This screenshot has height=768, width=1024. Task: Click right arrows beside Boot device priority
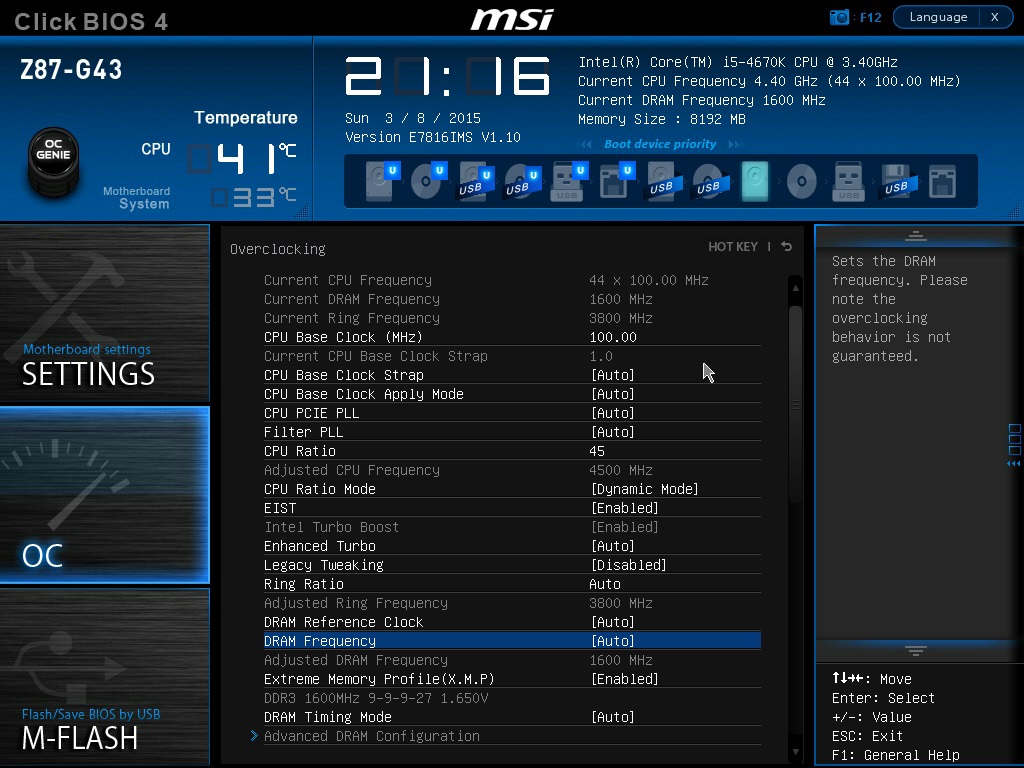736,144
